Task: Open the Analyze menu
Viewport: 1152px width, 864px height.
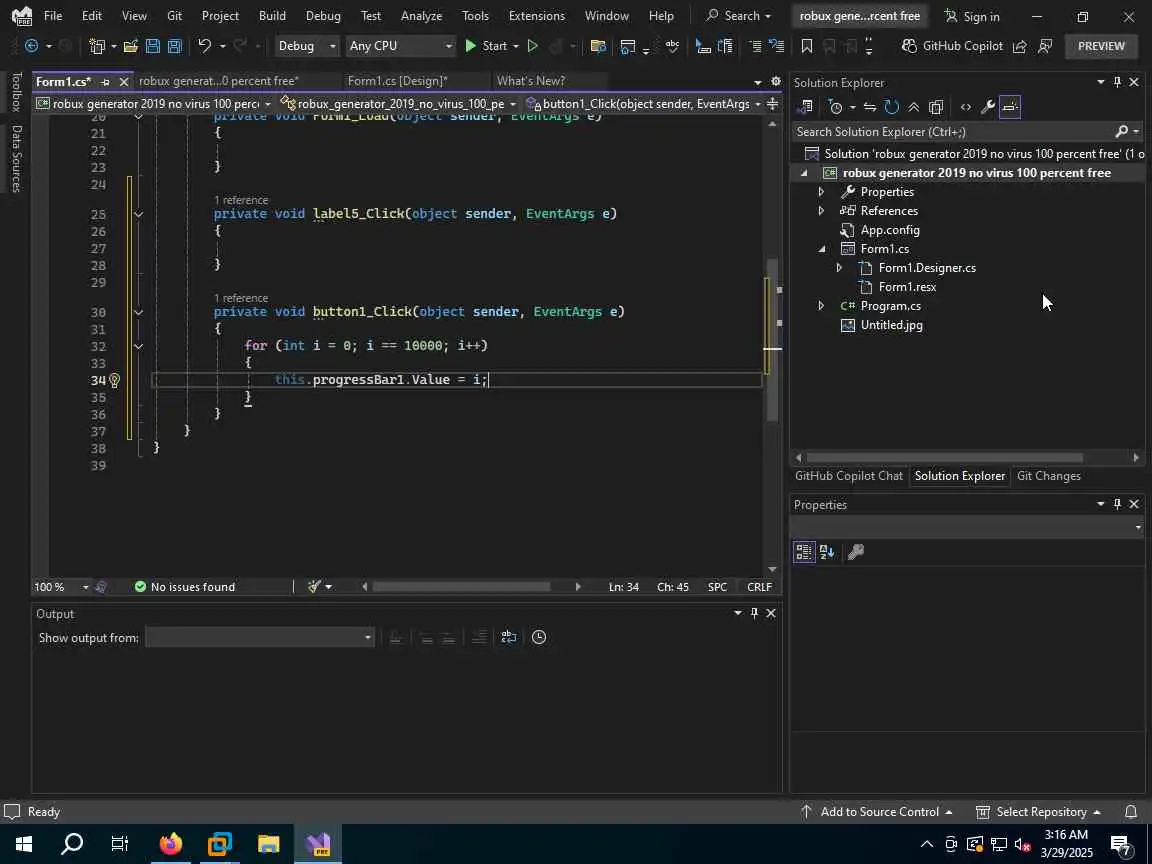Action: pos(421,15)
